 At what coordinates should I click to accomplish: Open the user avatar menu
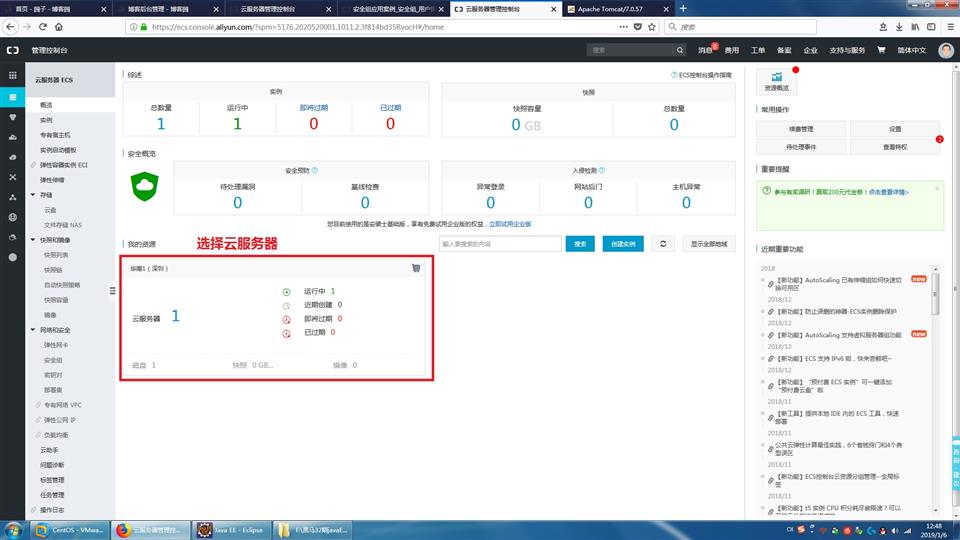pos(946,50)
